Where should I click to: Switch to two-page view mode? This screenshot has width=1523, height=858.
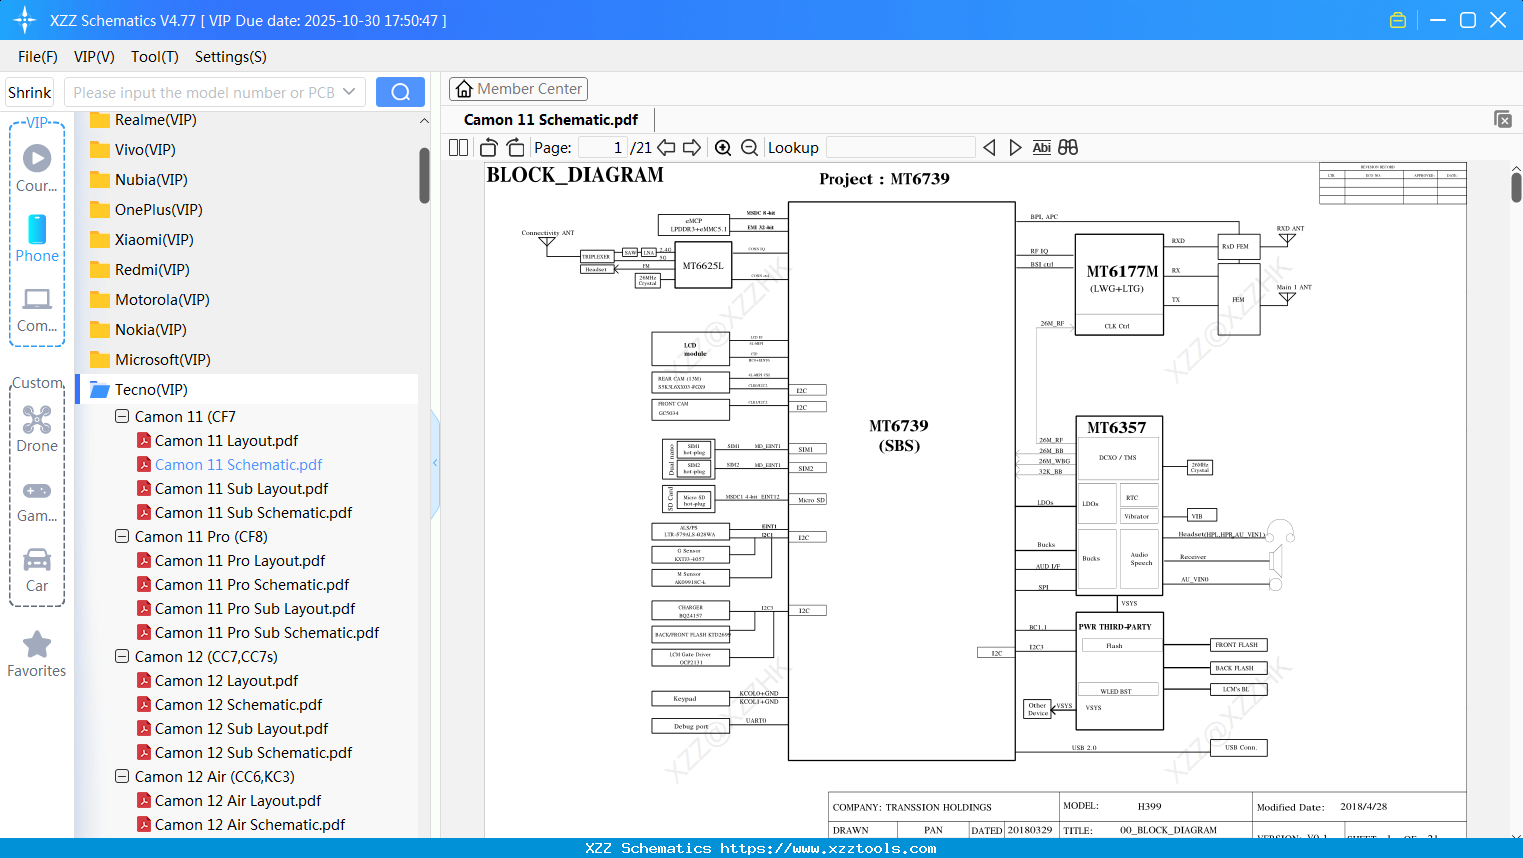point(457,147)
